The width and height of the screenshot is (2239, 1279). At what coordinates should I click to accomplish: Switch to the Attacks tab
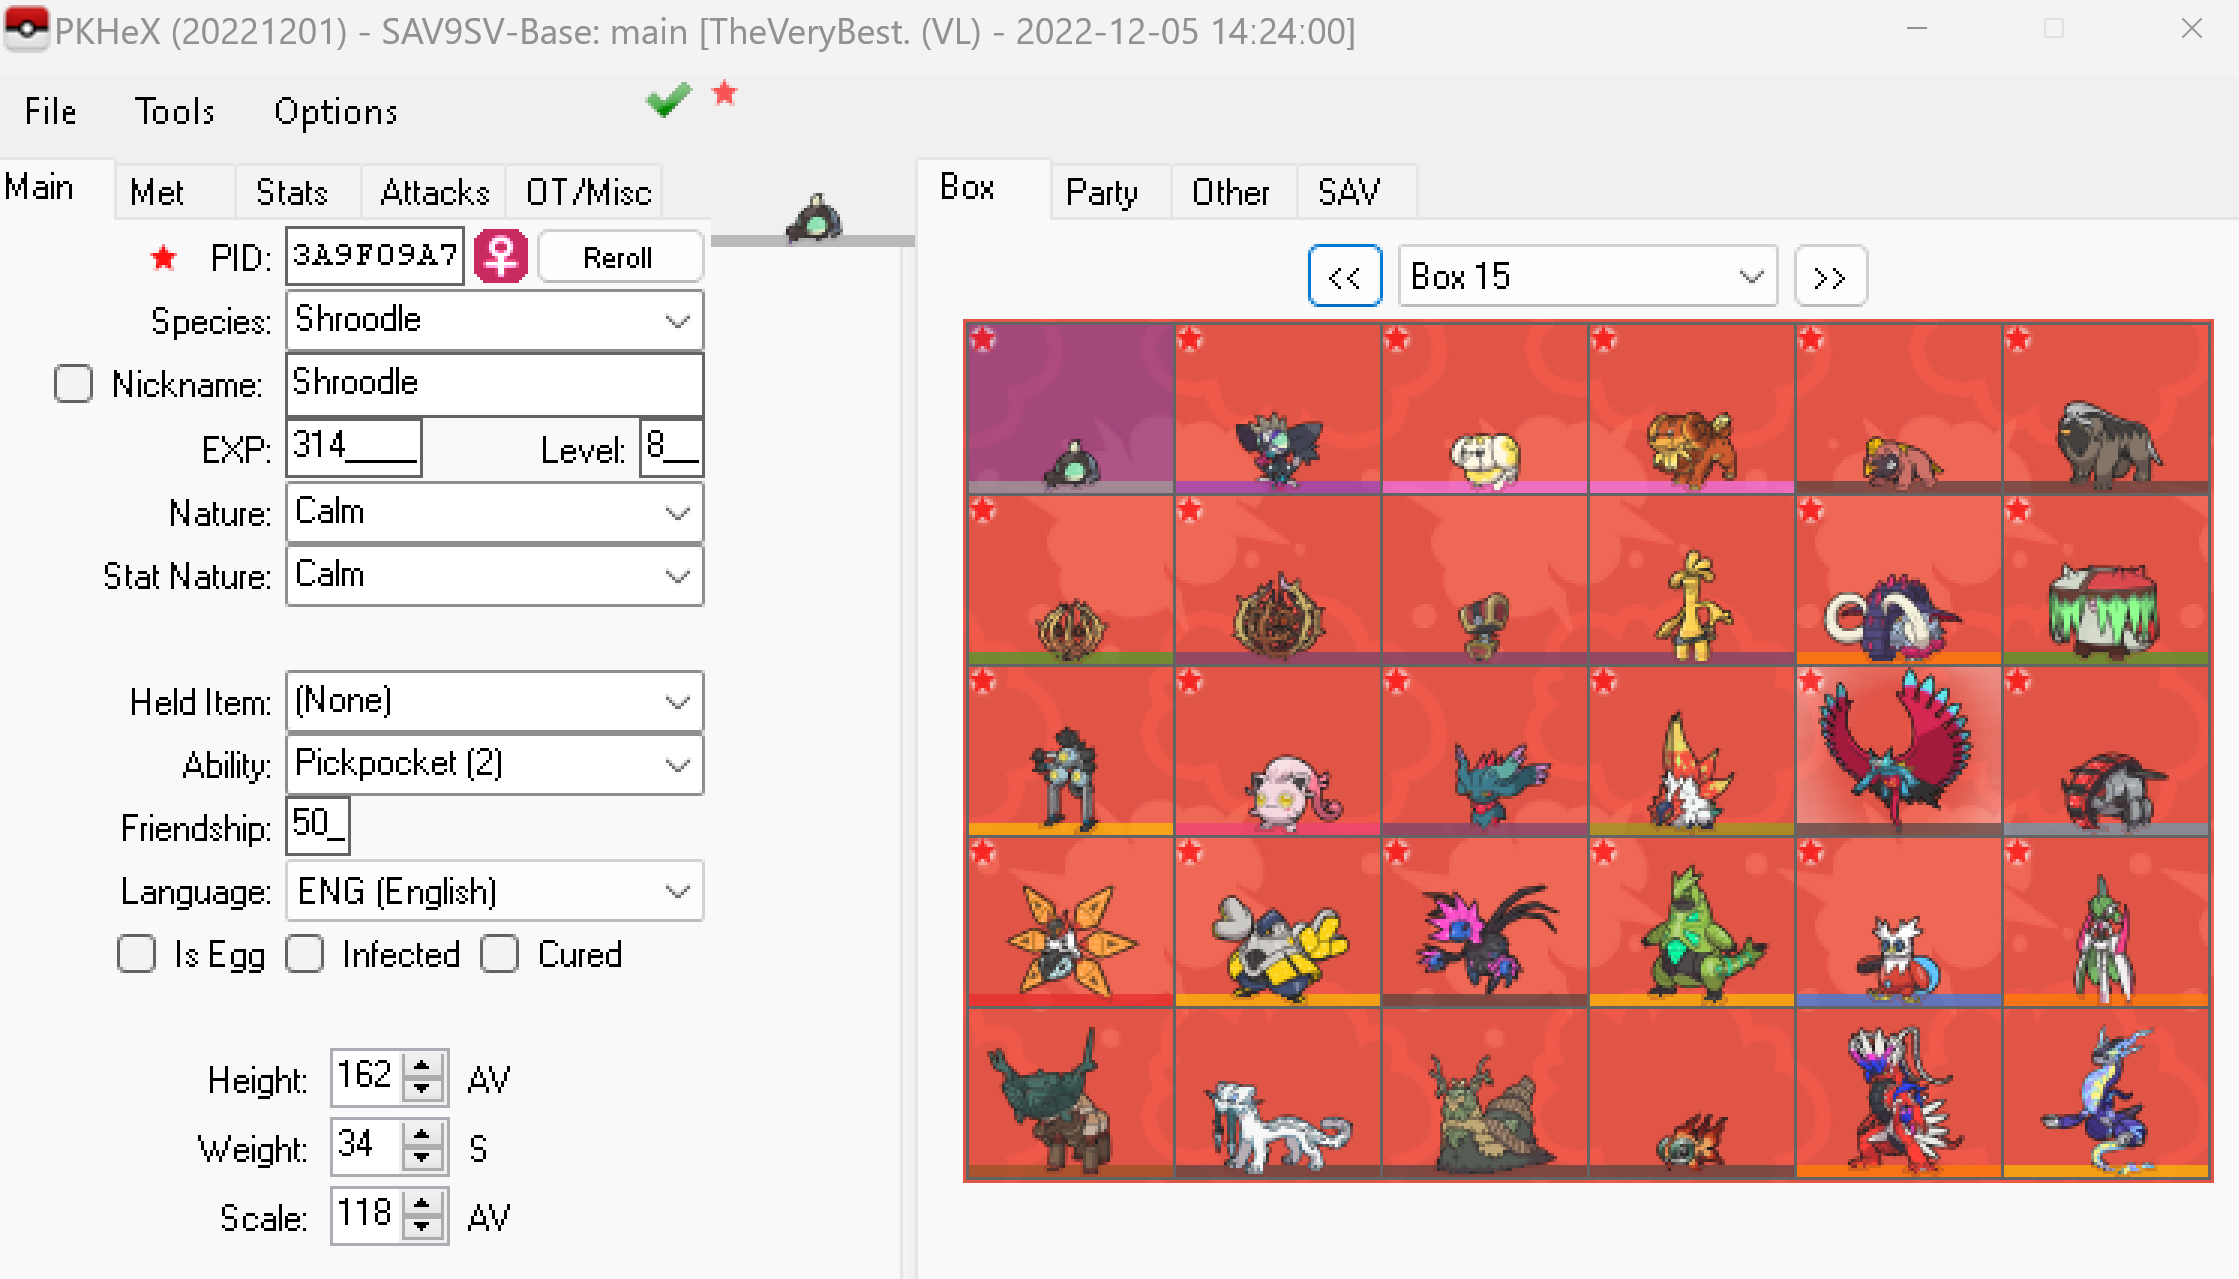coord(435,192)
